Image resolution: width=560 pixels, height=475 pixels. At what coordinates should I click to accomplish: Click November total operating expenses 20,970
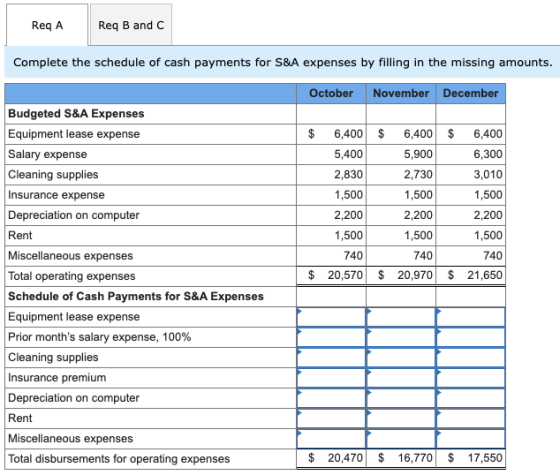[415, 275]
